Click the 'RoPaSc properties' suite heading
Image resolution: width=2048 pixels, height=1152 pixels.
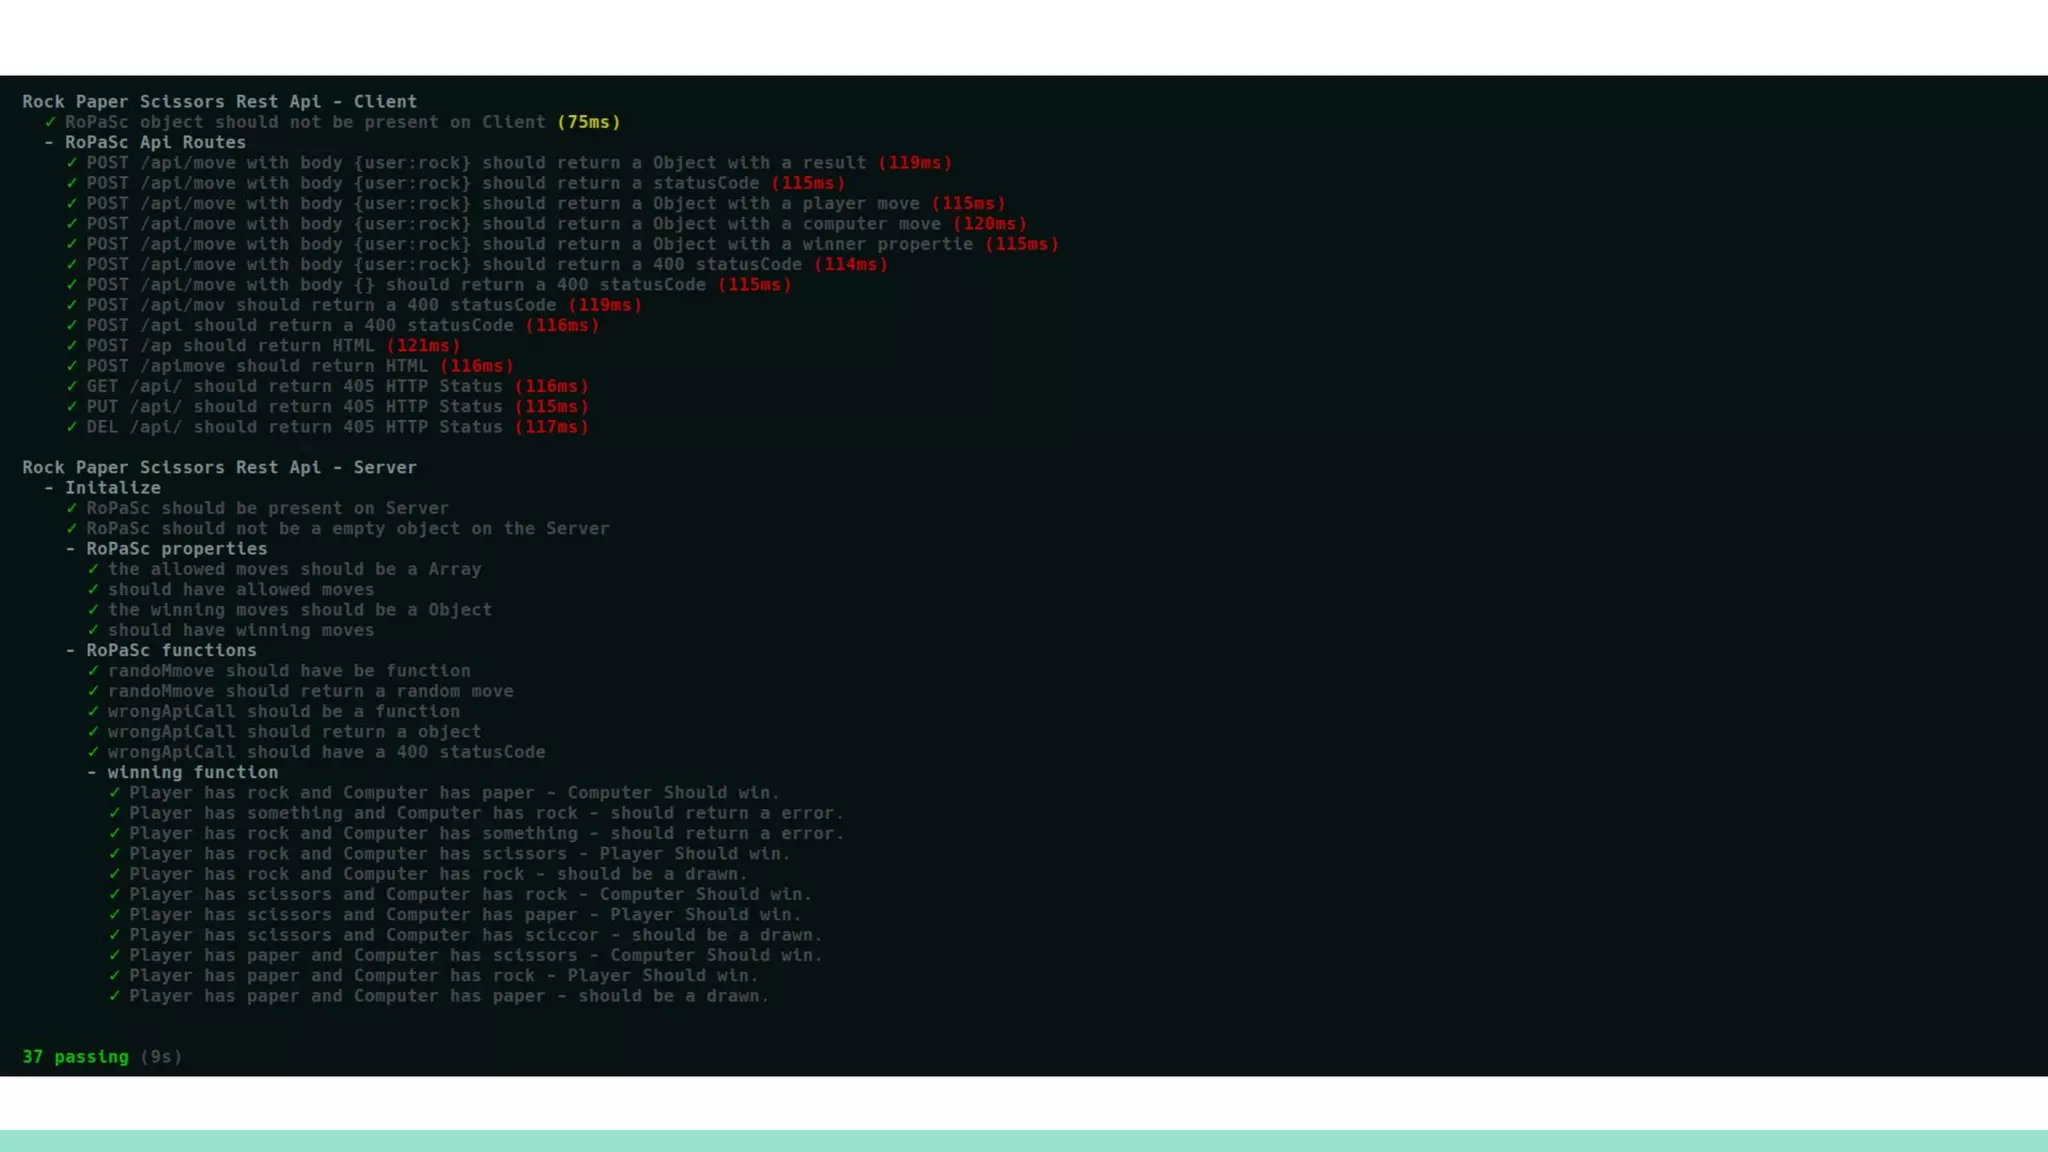[176, 549]
